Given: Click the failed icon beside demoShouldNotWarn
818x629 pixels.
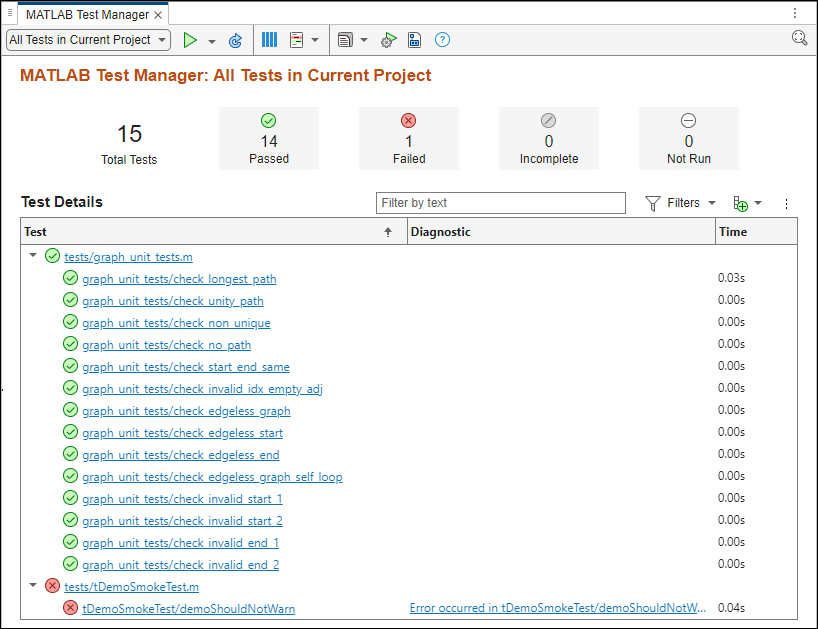Looking at the screenshot, I should (x=70, y=608).
